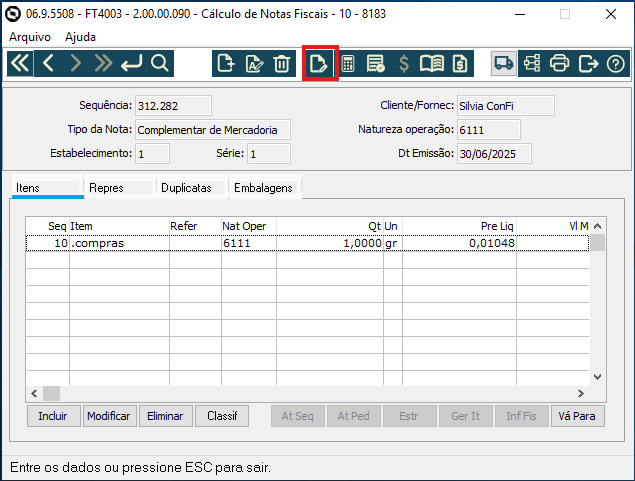Switch to the Itens tab
The width and height of the screenshot is (635, 481).
(47, 187)
